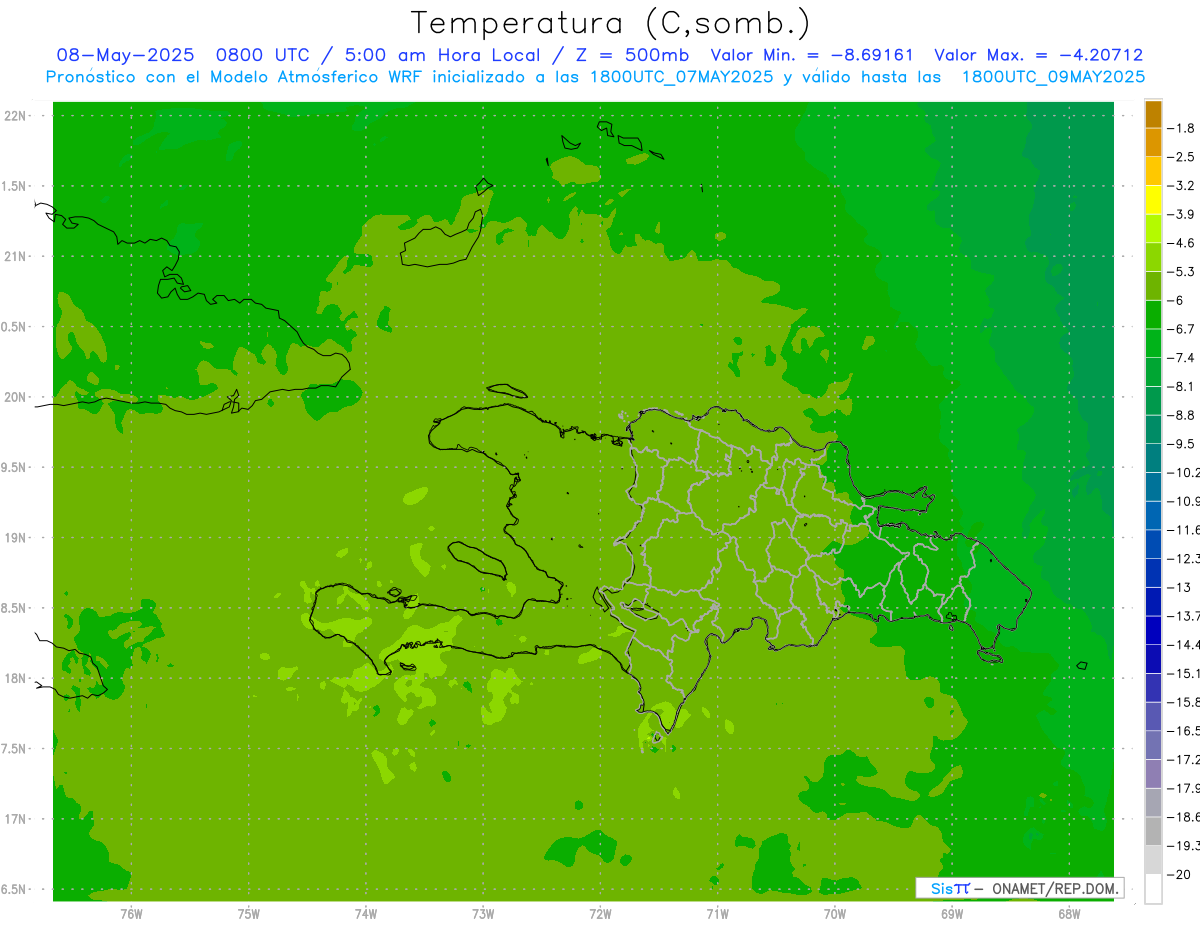Click the title 'Temperatura (C,somb.)'

[611, 23]
